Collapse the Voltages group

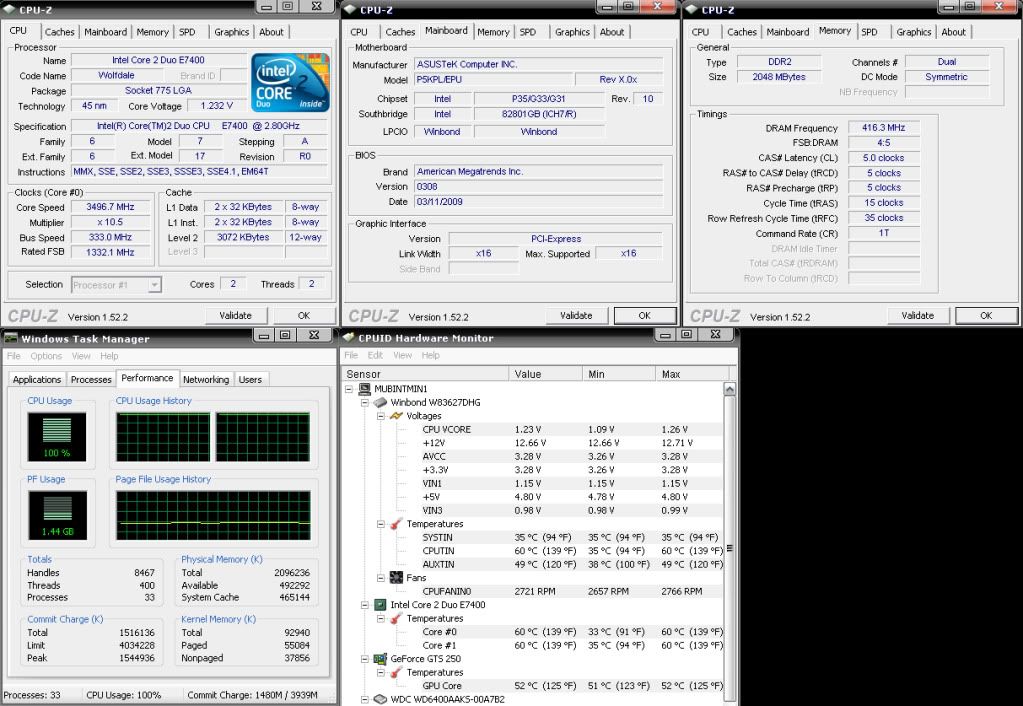(381, 416)
